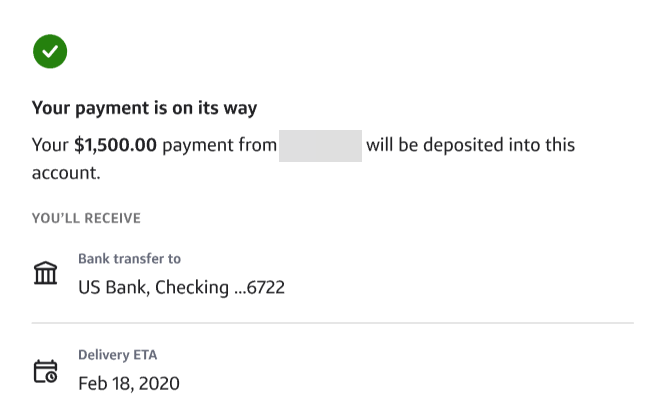658x408 pixels.
Task: Click the "payment from" text
Action: point(219,145)
